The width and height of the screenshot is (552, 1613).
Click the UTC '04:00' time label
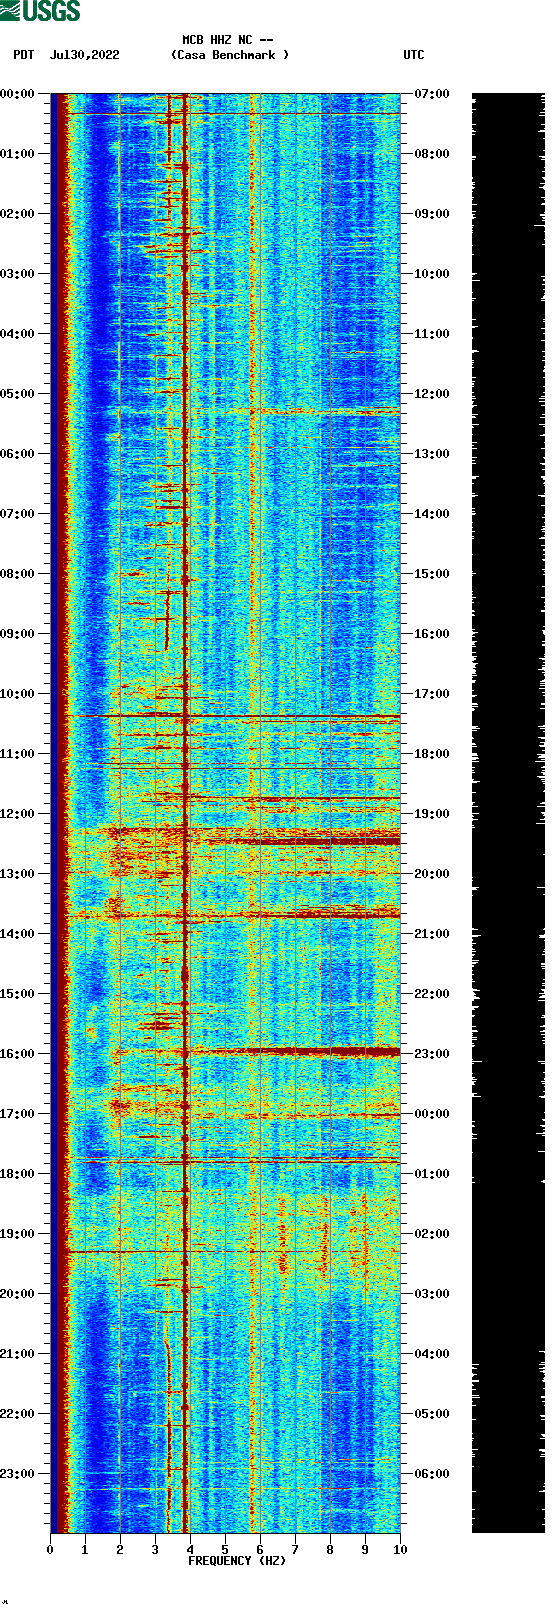[432, 1354]
